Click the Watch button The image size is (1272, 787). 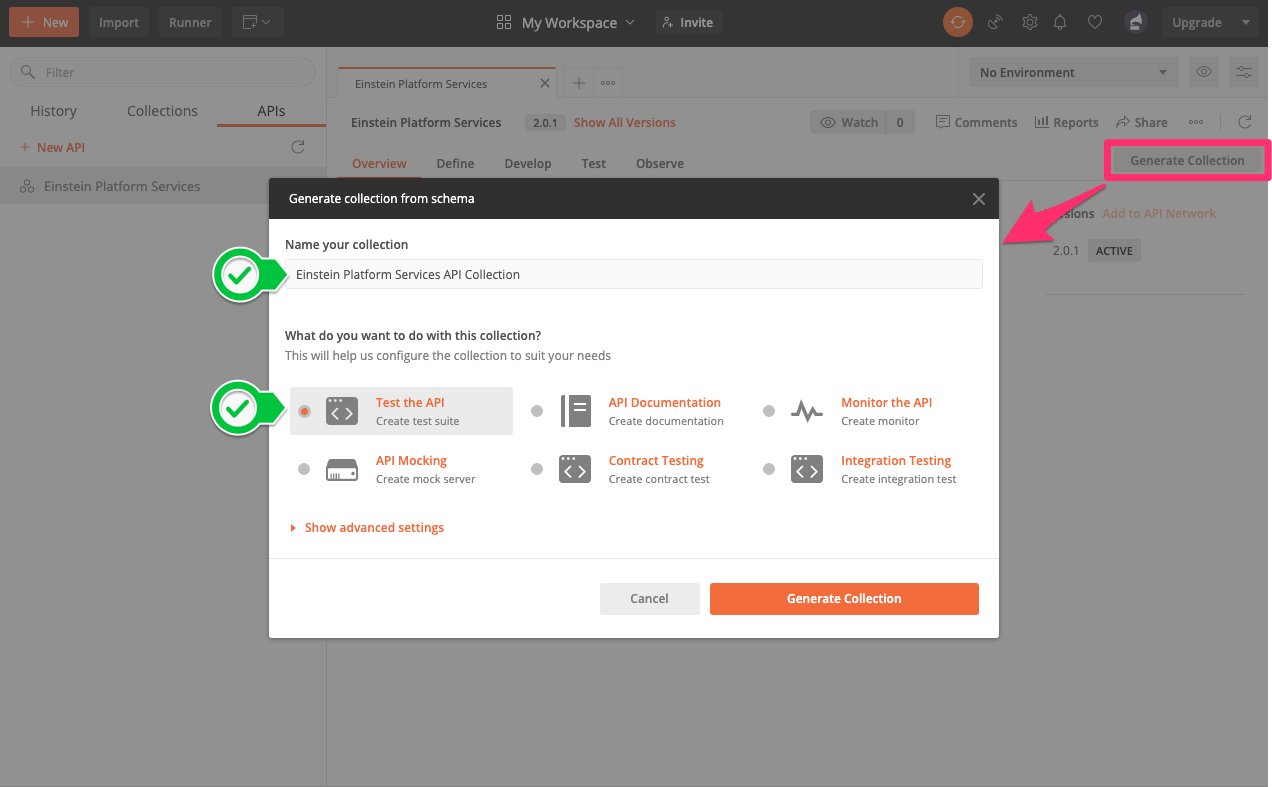tap(849, 122)
